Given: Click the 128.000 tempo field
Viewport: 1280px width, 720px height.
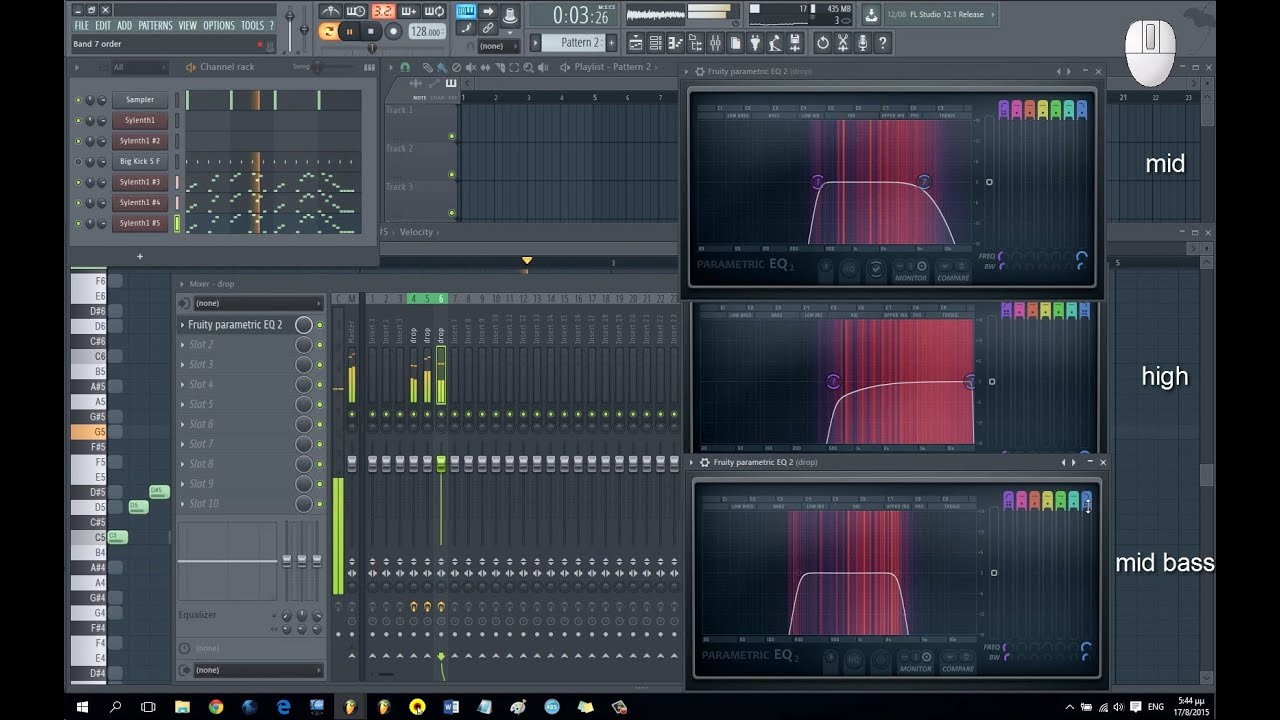Looking at the screenshot, I should (x=427, y=32).
